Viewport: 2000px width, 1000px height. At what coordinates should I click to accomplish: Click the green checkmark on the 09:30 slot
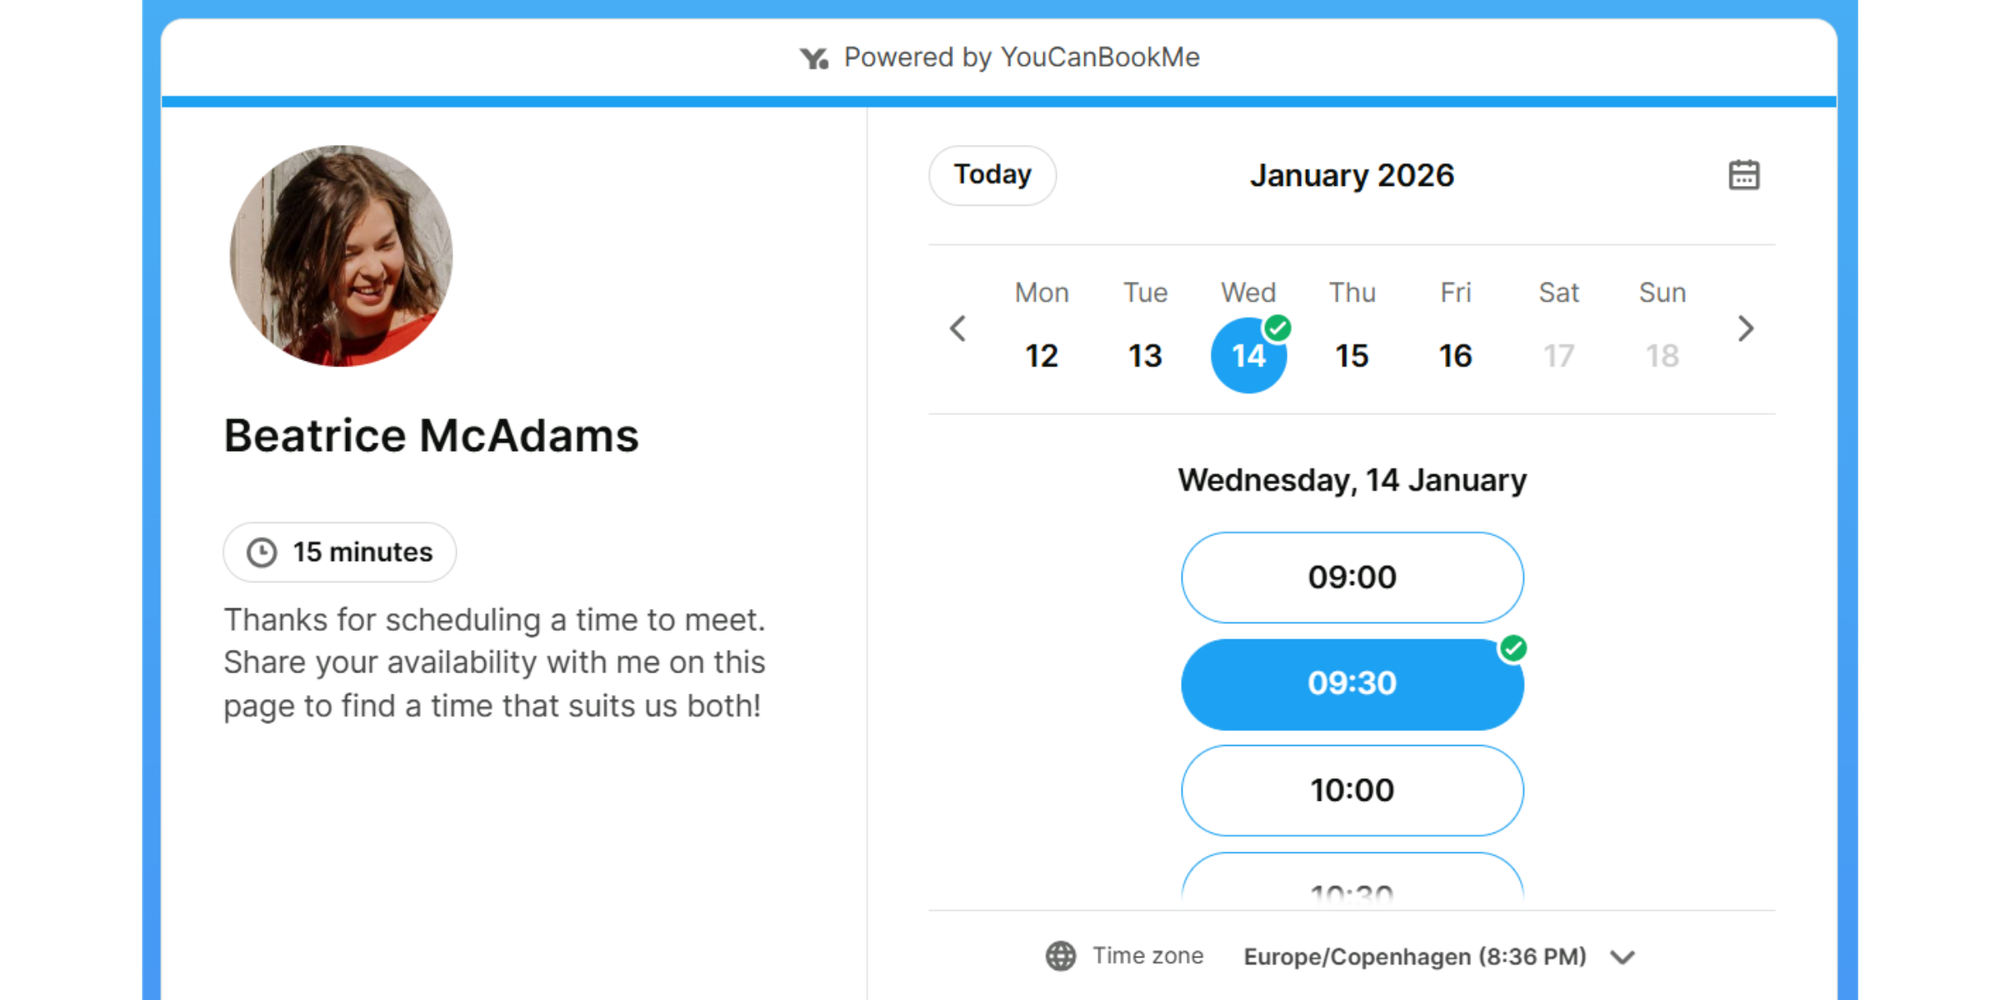pos(1513,650)
